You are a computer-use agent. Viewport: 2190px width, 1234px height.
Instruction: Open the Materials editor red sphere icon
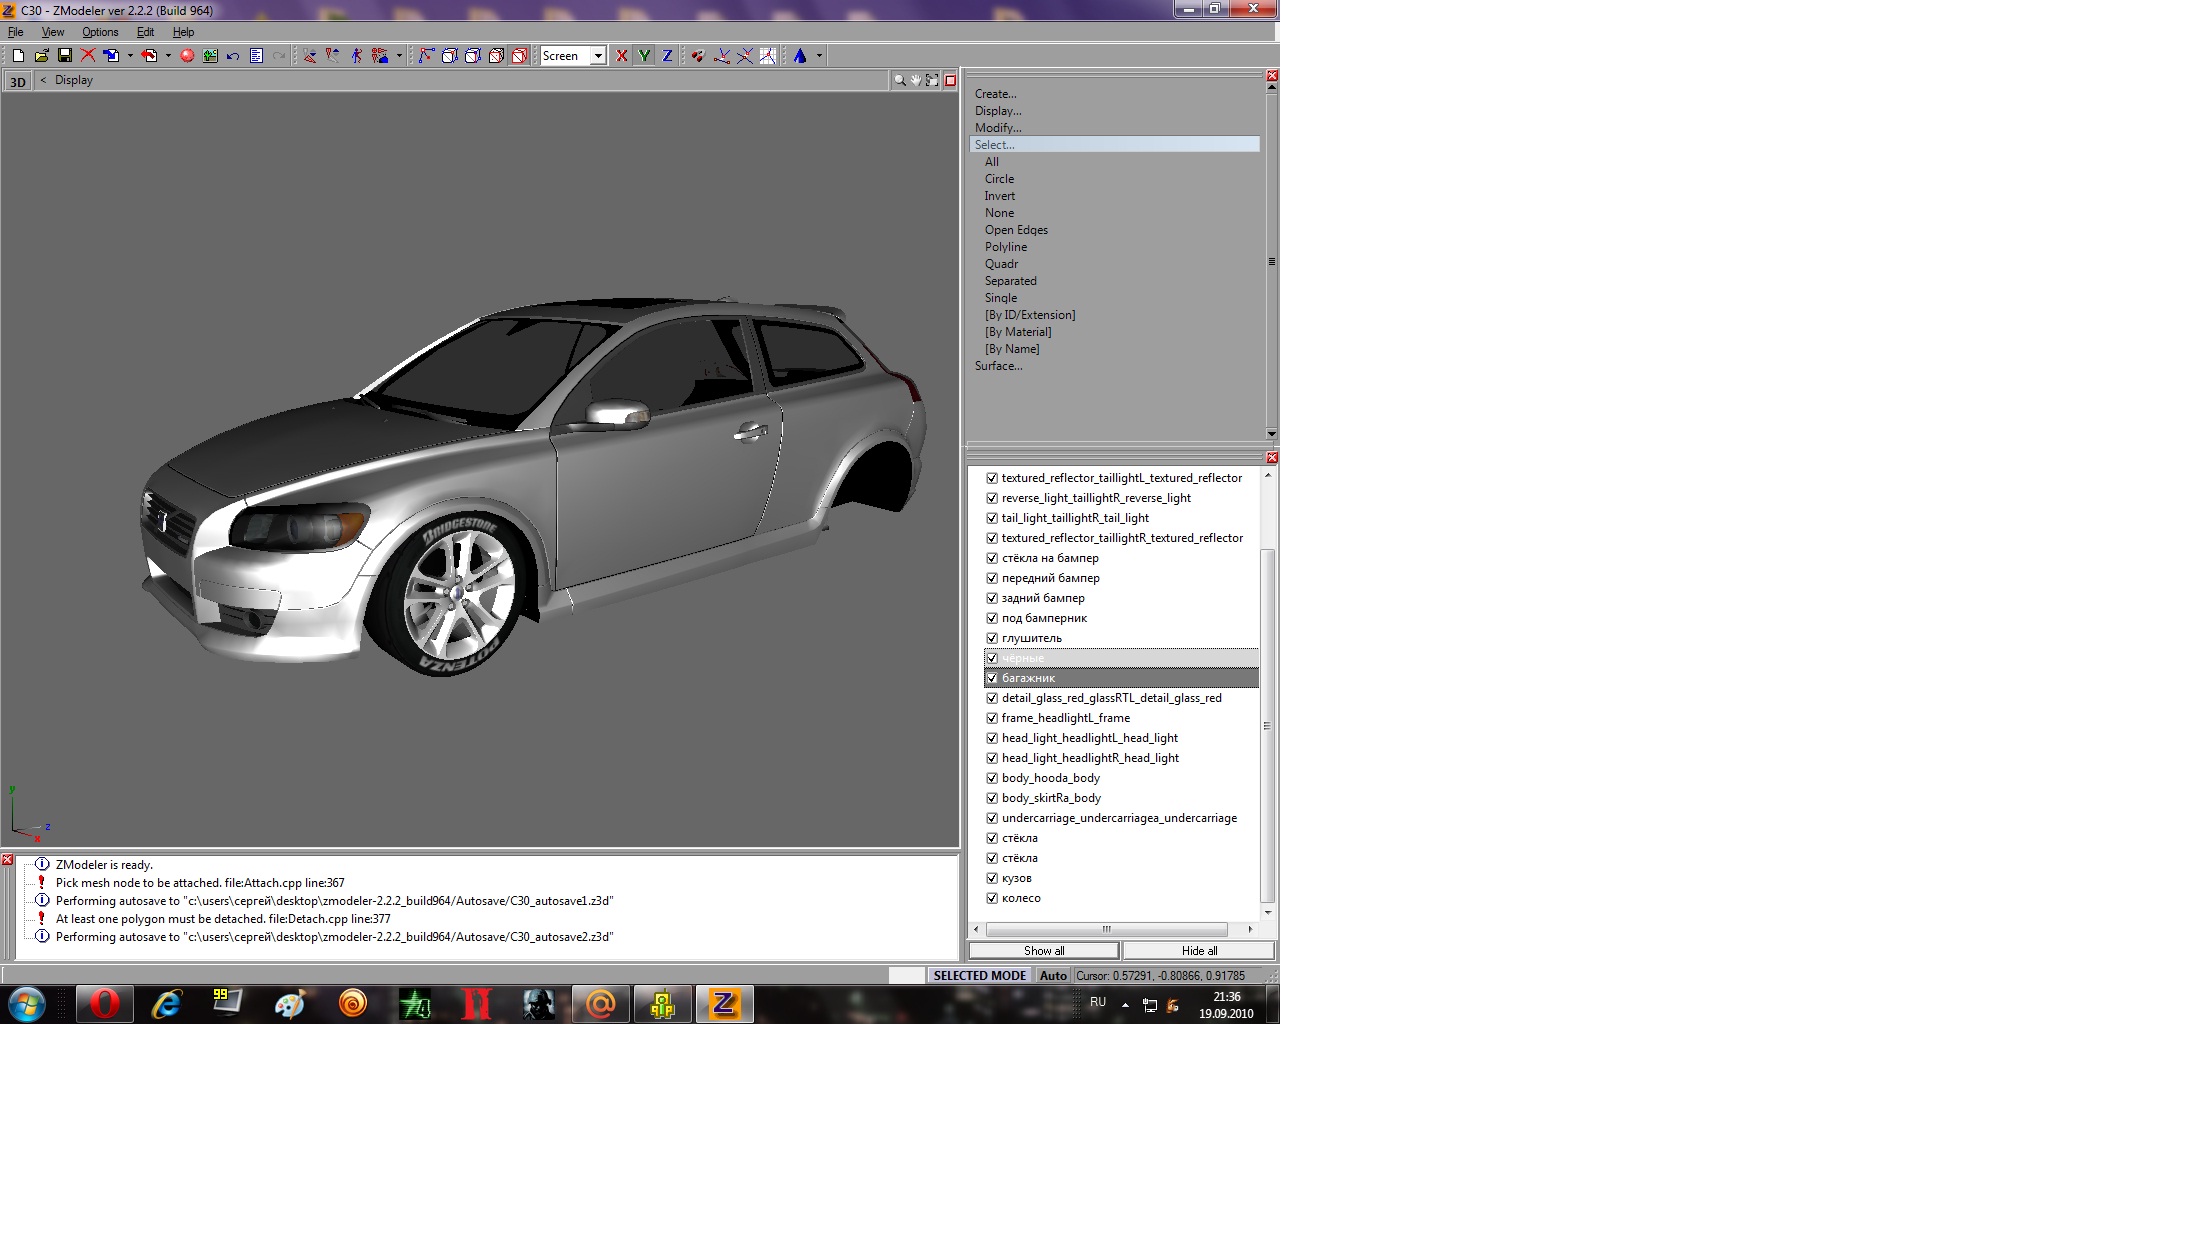click(187, 56)
